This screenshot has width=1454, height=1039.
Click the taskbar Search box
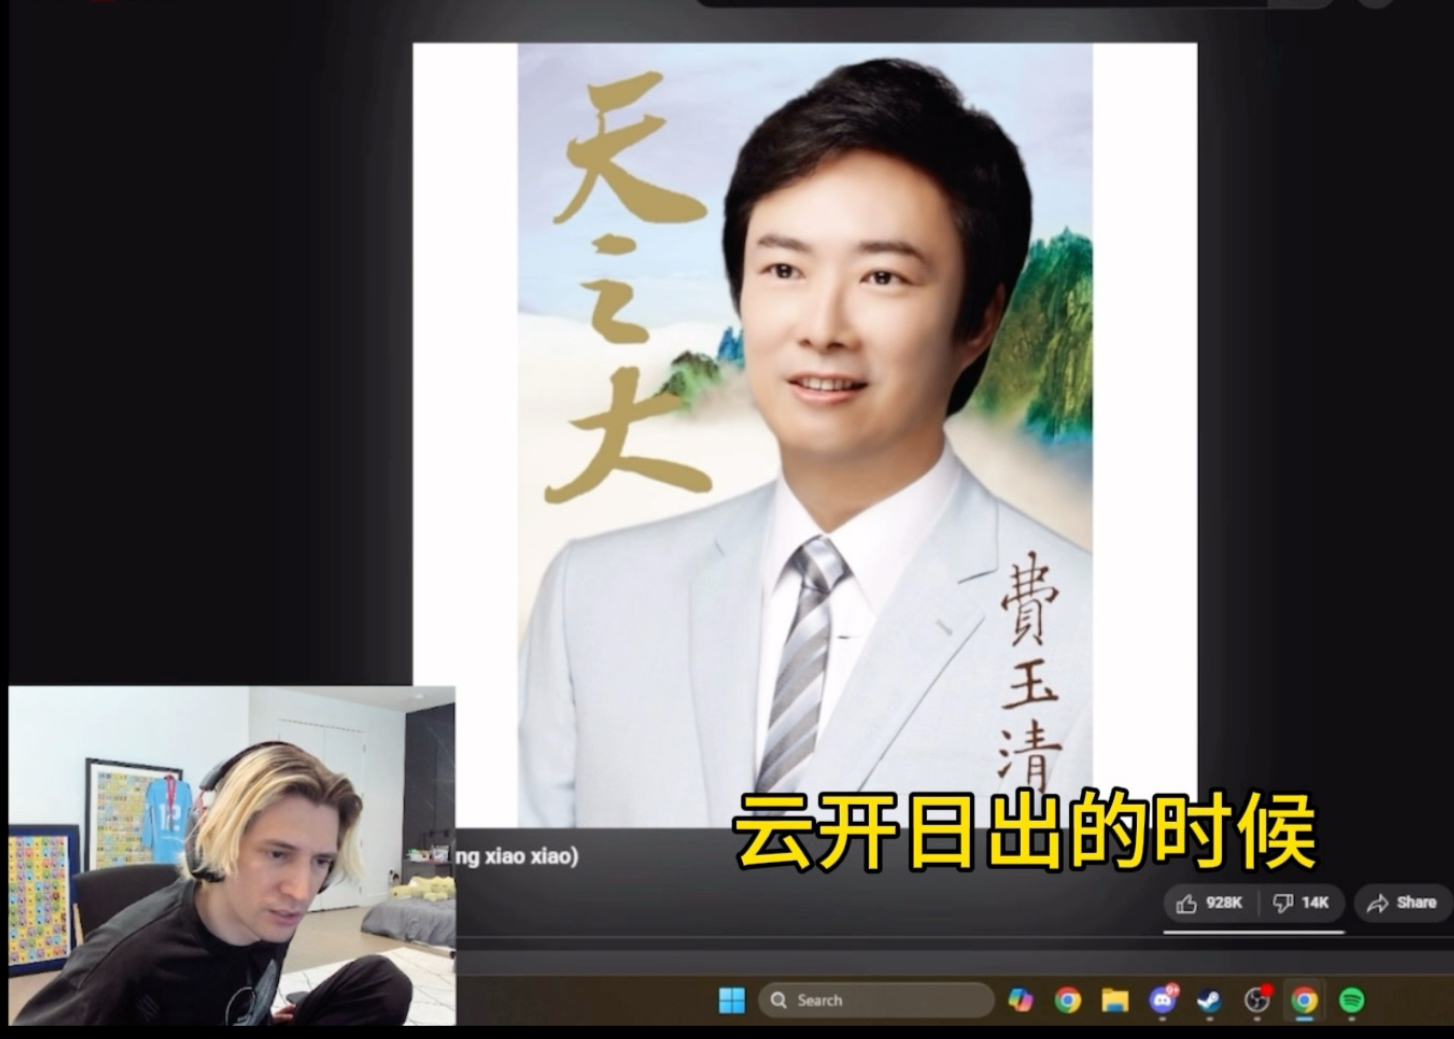click(876, 1000)
